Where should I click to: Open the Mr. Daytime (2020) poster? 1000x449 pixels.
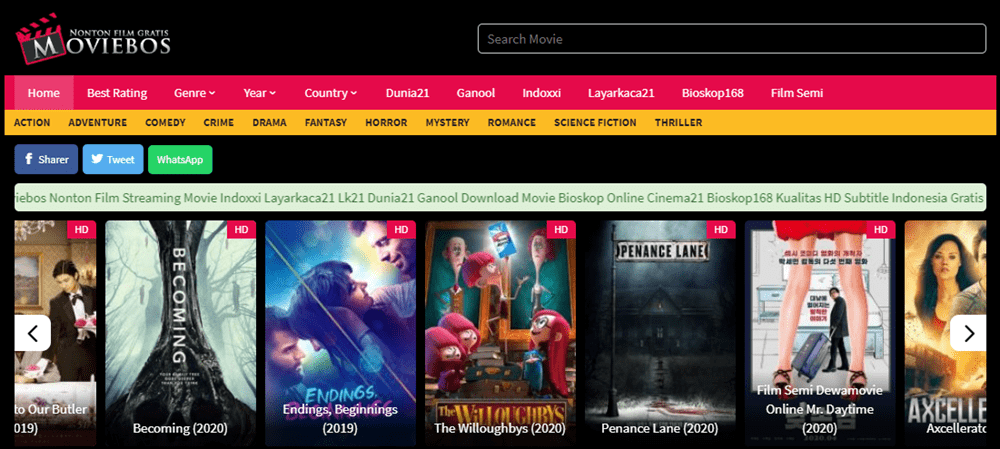(820, 333)
